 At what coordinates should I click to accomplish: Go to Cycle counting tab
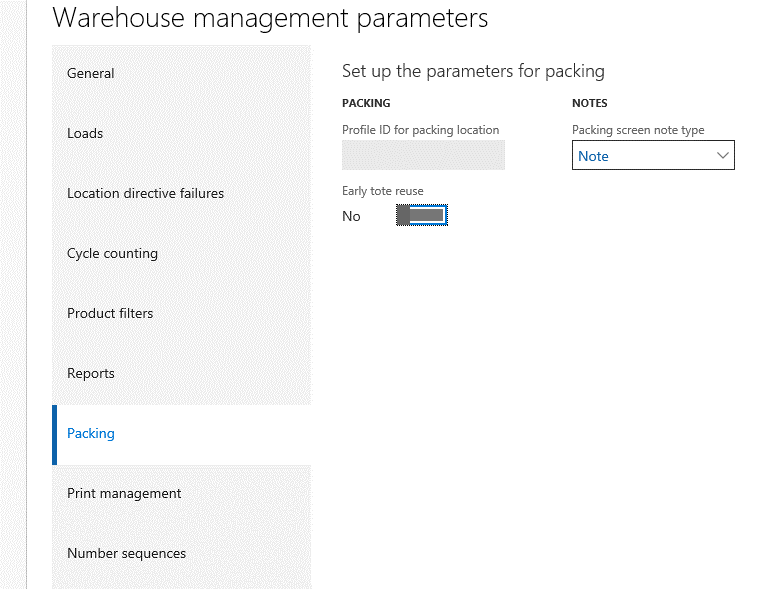click(112, 253)
